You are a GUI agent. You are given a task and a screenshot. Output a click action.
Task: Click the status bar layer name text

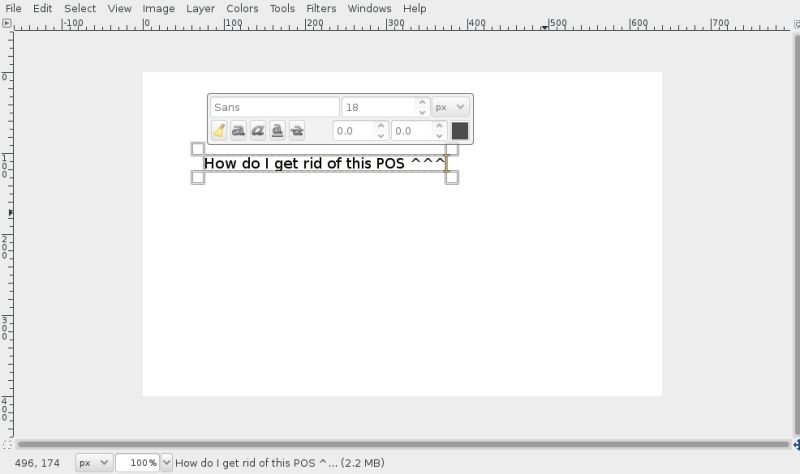[280, 463]
